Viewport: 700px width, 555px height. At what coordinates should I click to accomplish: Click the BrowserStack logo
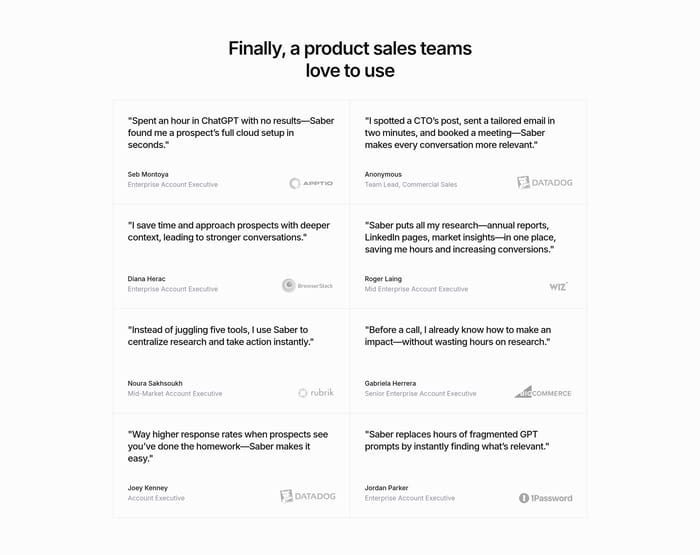[x=308, y=286]
